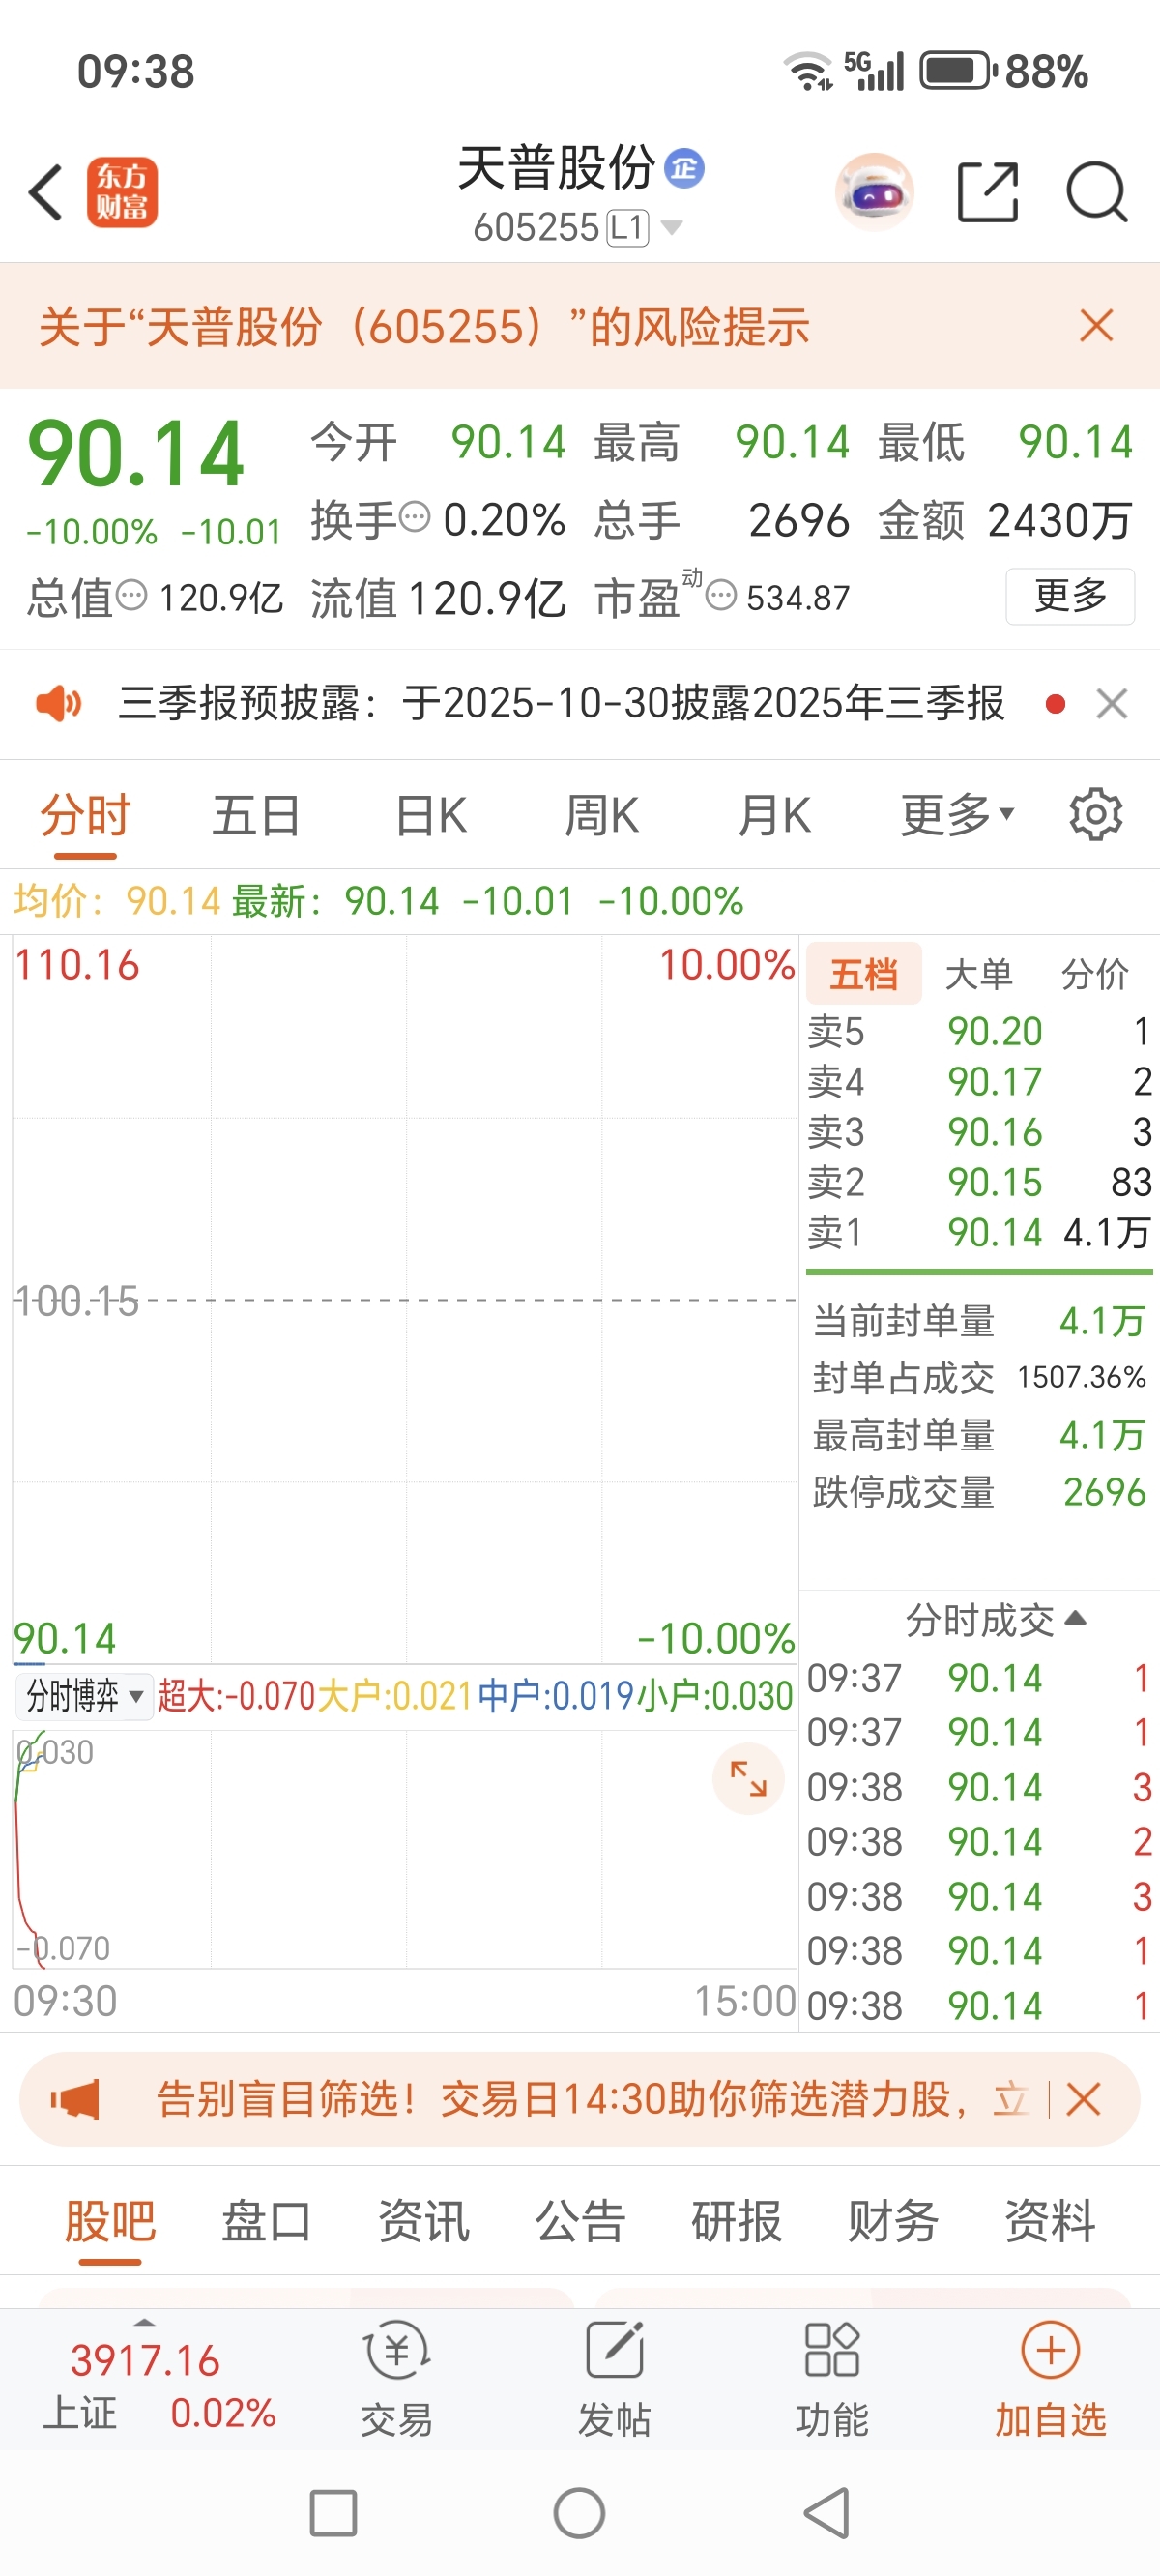The width and height of the screenshot is (1160, 2576).
Task: Tap the info icon next to 换手
Action: click(x=415, y=517)
